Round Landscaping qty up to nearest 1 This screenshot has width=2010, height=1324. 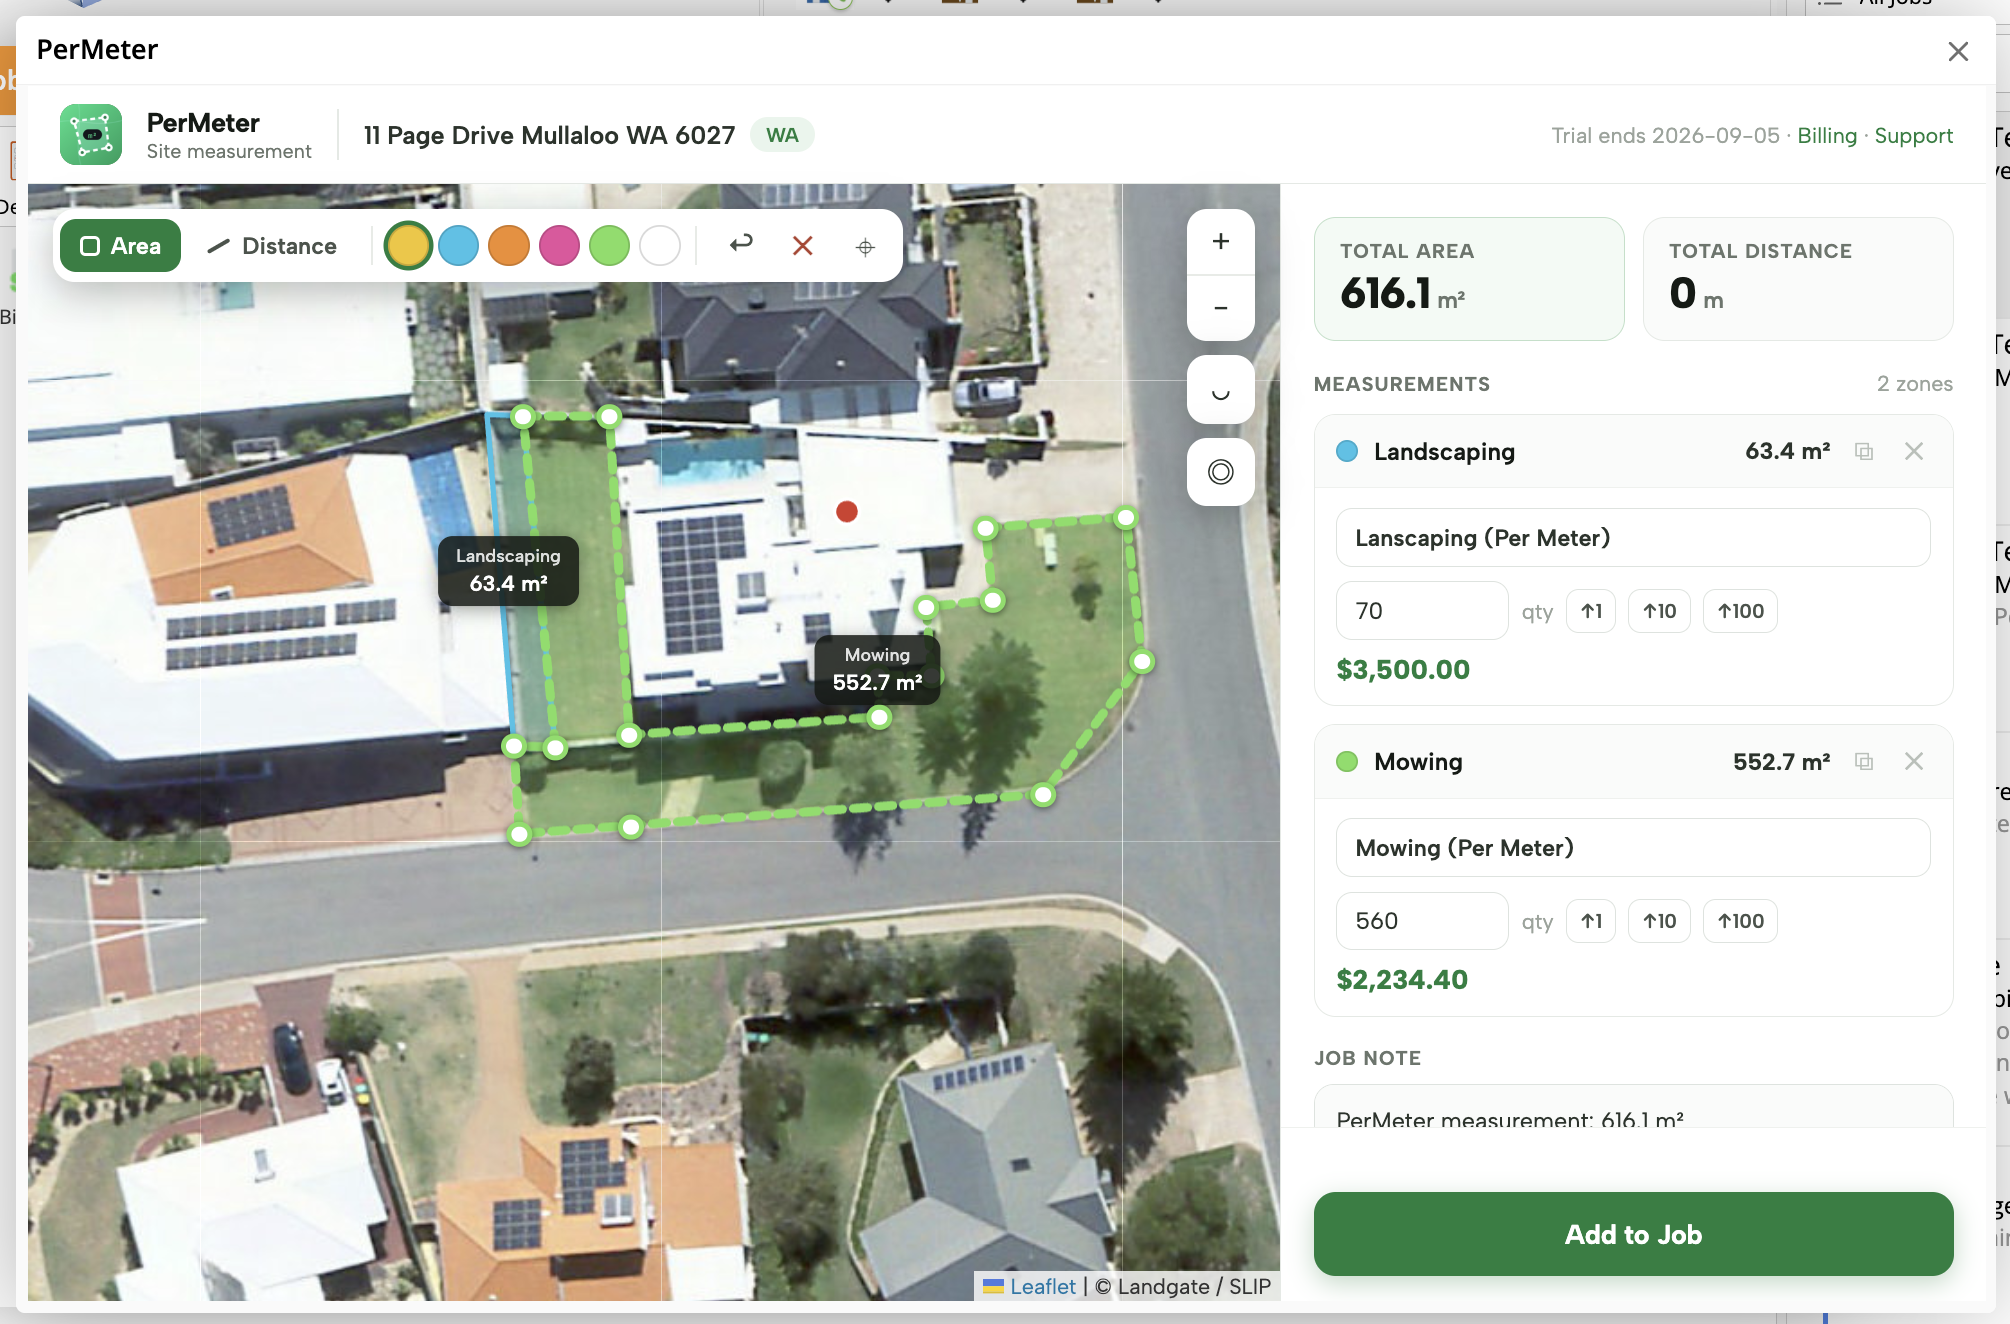[x=1591, y=611]
